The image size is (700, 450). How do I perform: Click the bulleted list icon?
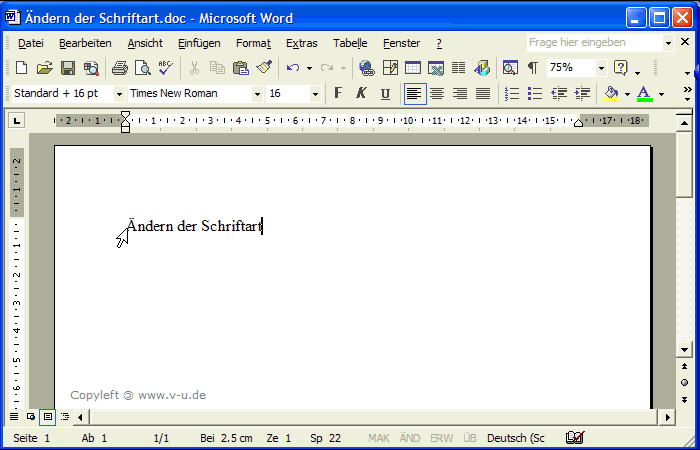(x=534, y=94)
